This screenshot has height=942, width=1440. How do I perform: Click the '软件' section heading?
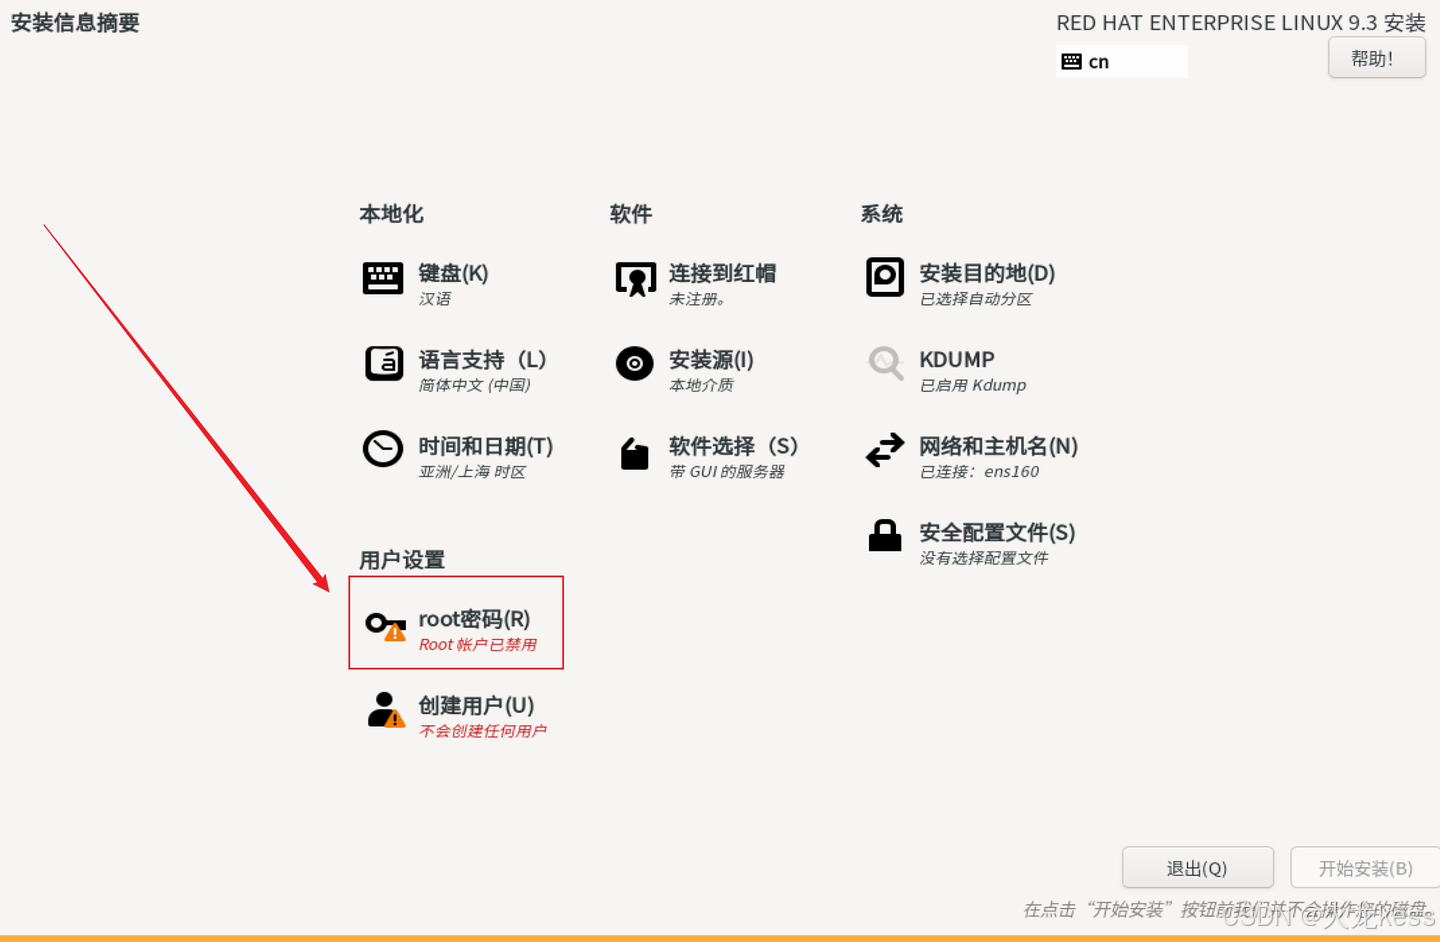pos(631,214)
